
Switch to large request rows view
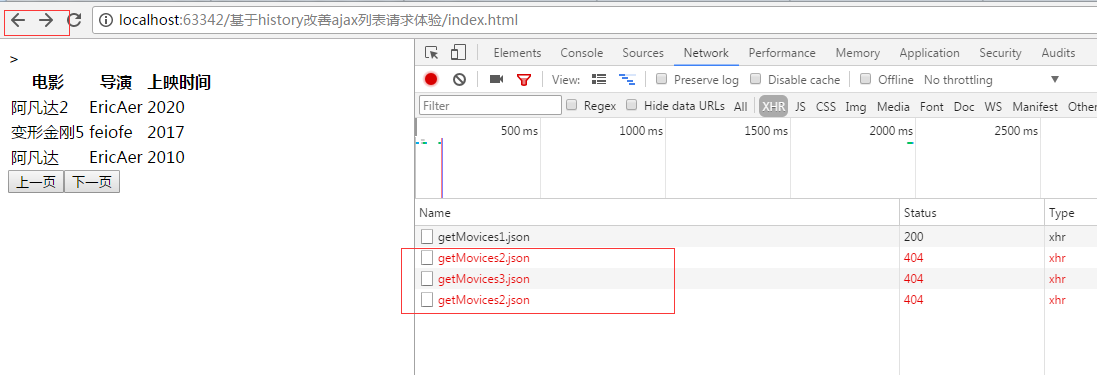tap(599, 79)
